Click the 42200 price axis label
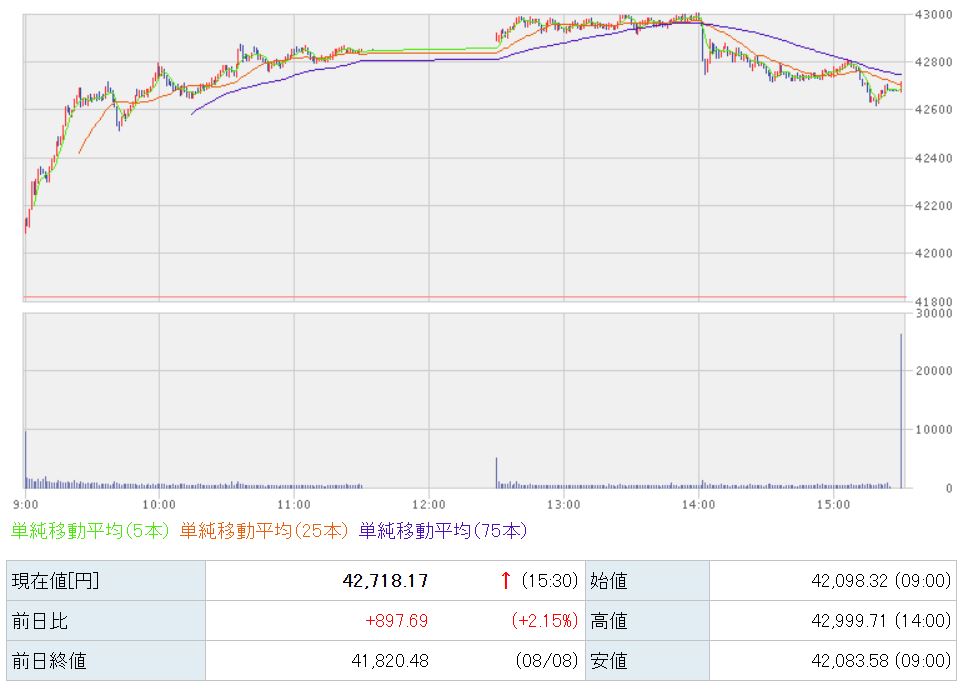Image resolution: width=968 pixels, height=689 pixels. point(933,206)
